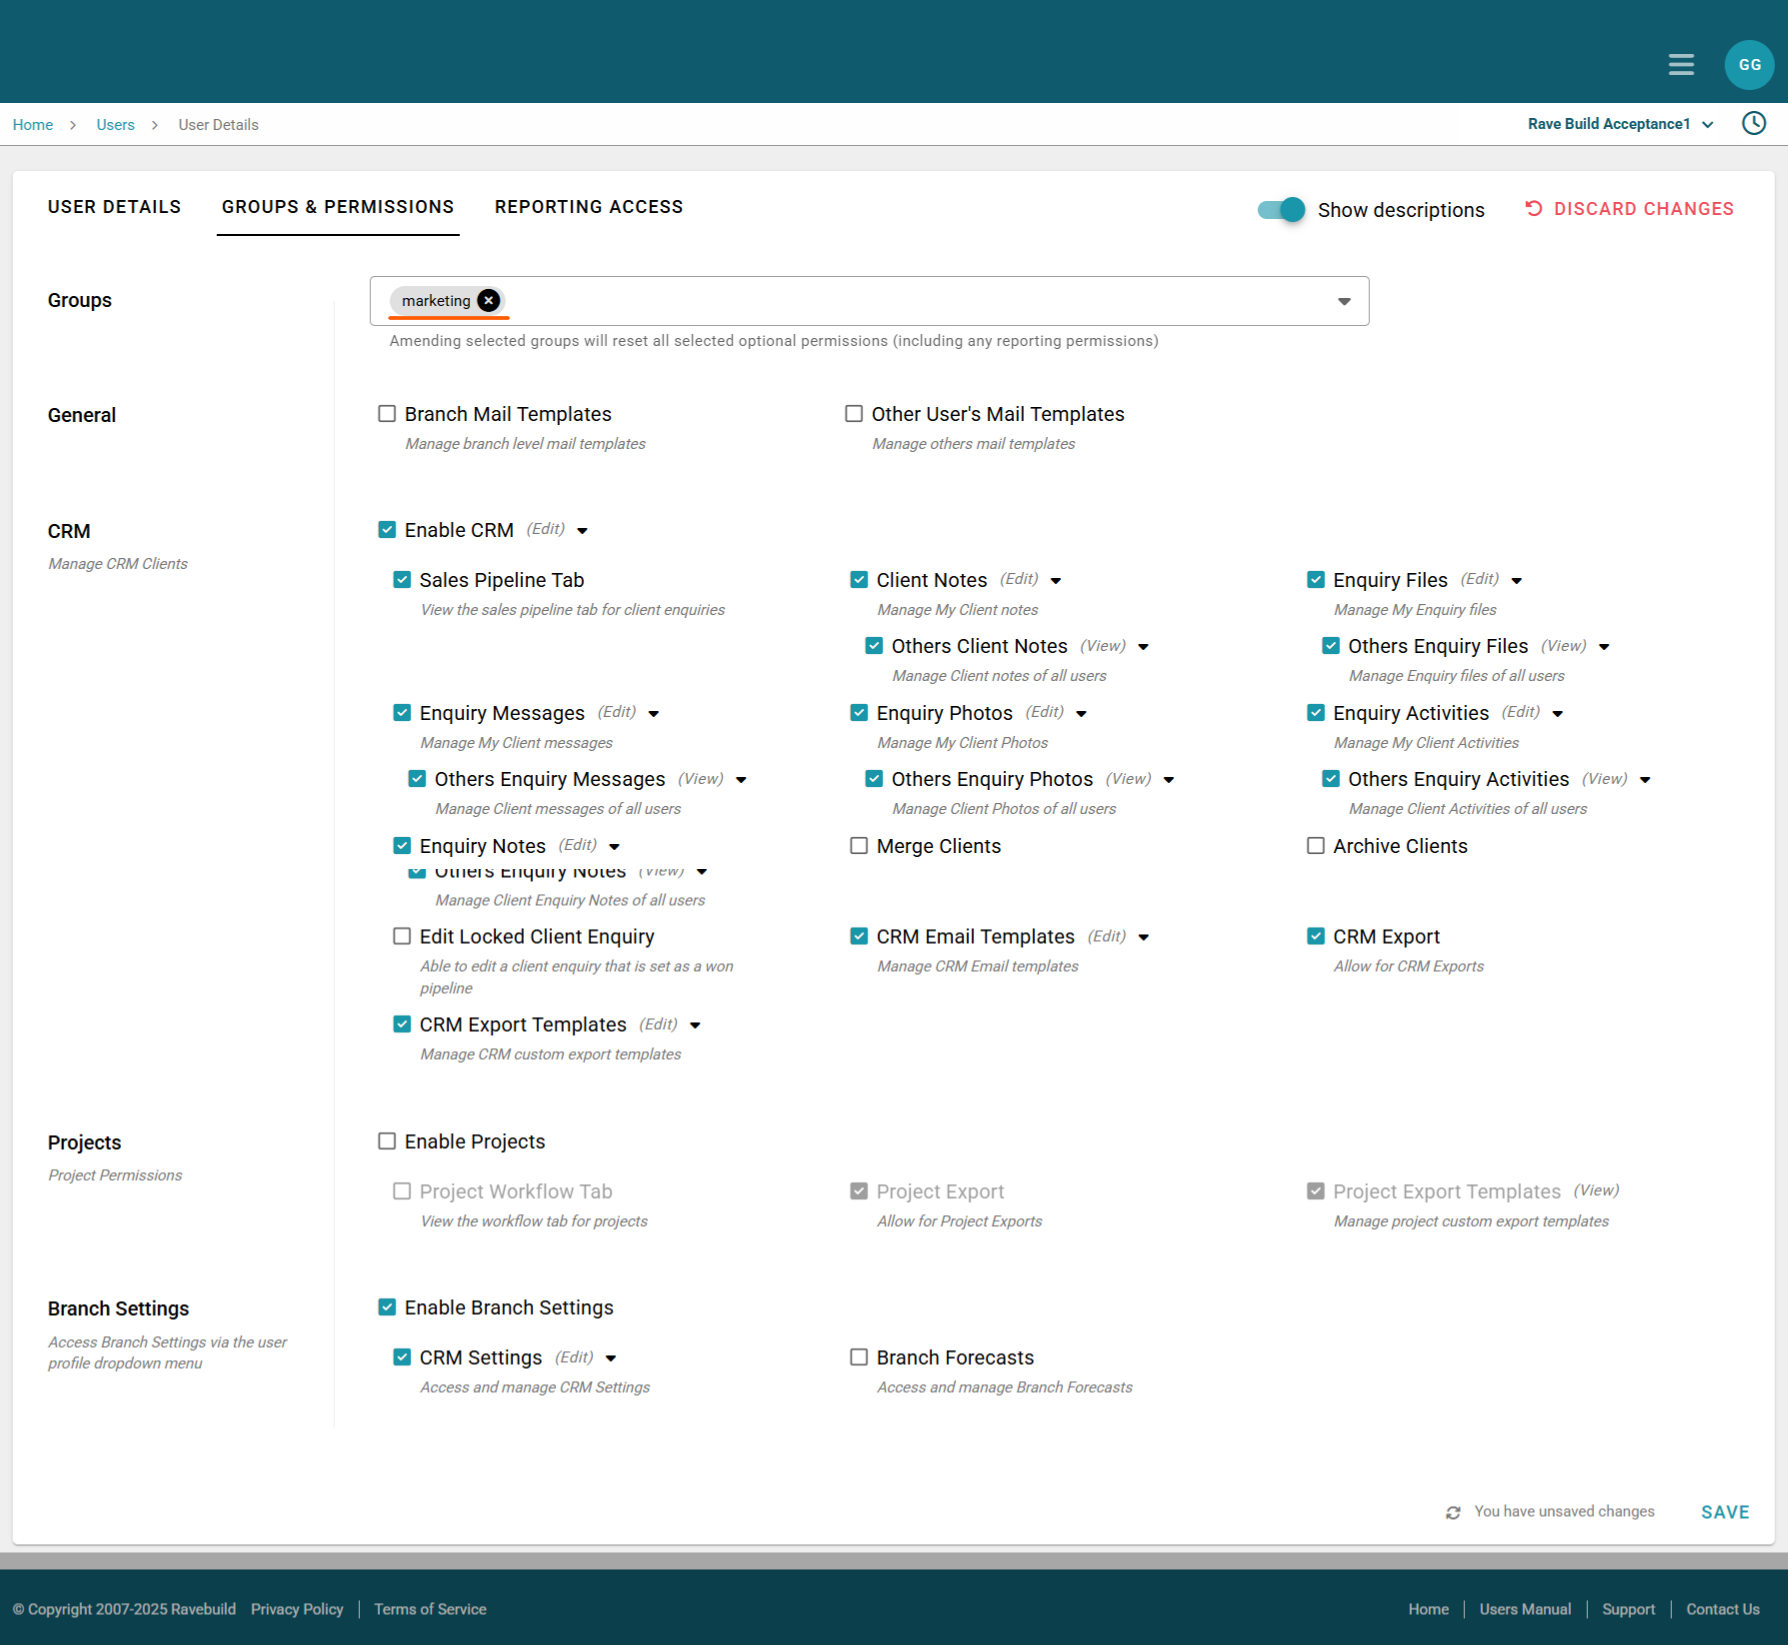Uncheck the CRM Export Templates checkbox

402,1024
